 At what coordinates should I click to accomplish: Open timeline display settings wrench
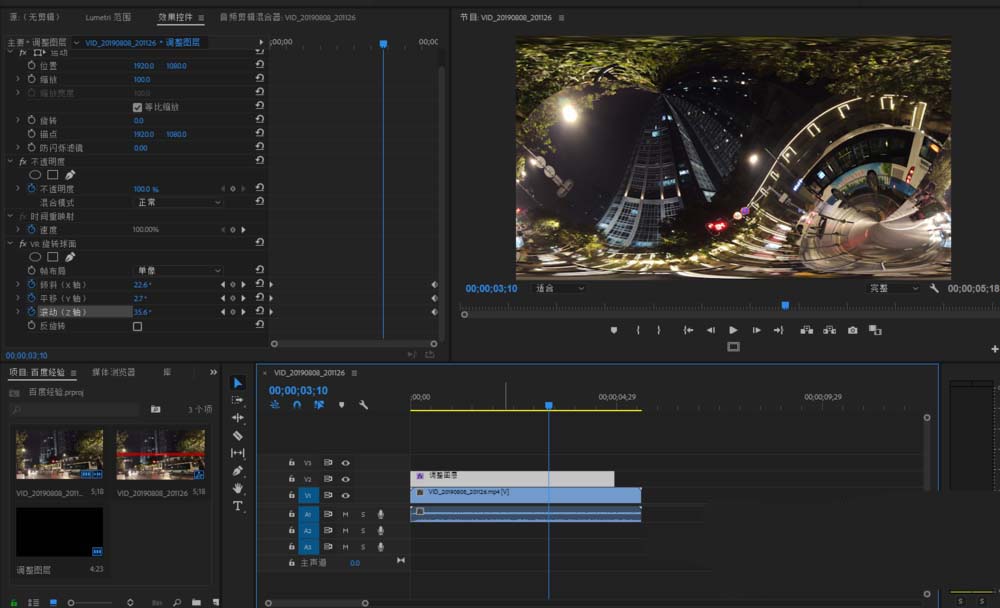click(363, 405)
